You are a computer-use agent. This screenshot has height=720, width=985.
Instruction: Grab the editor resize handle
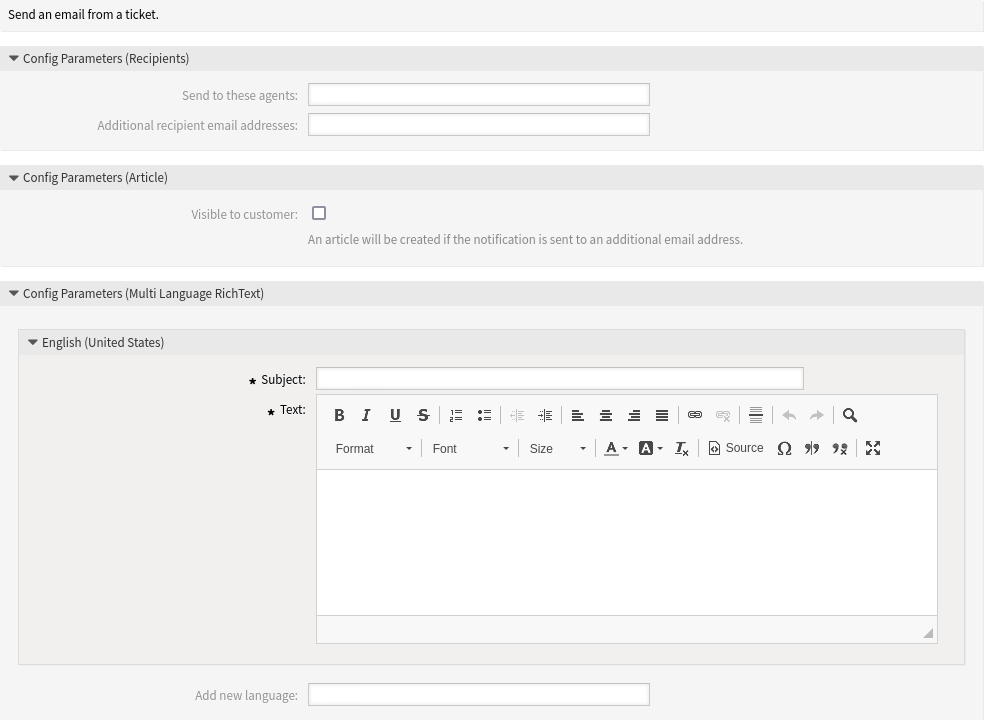928,633
